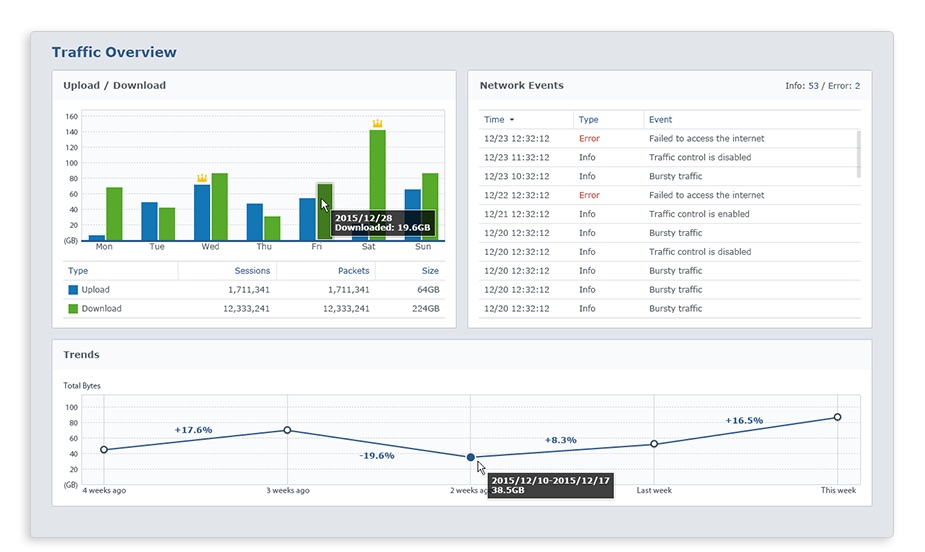Open the Info count 53 link
Viewport: 925px width, 552px height.
coord(814,86)
